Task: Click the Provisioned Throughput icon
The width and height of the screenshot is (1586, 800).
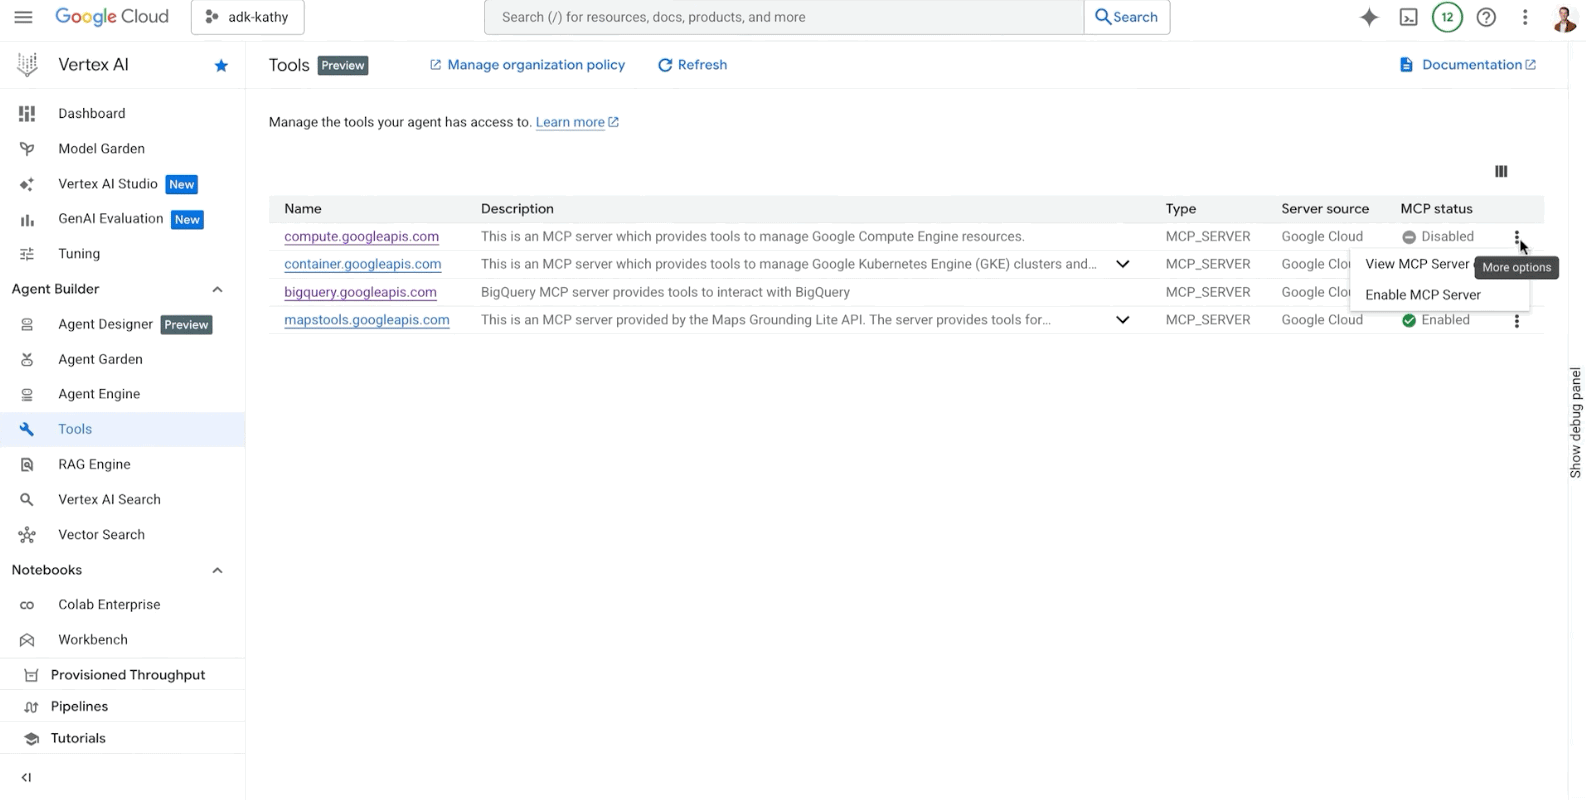Action: [x=31, y=675]
